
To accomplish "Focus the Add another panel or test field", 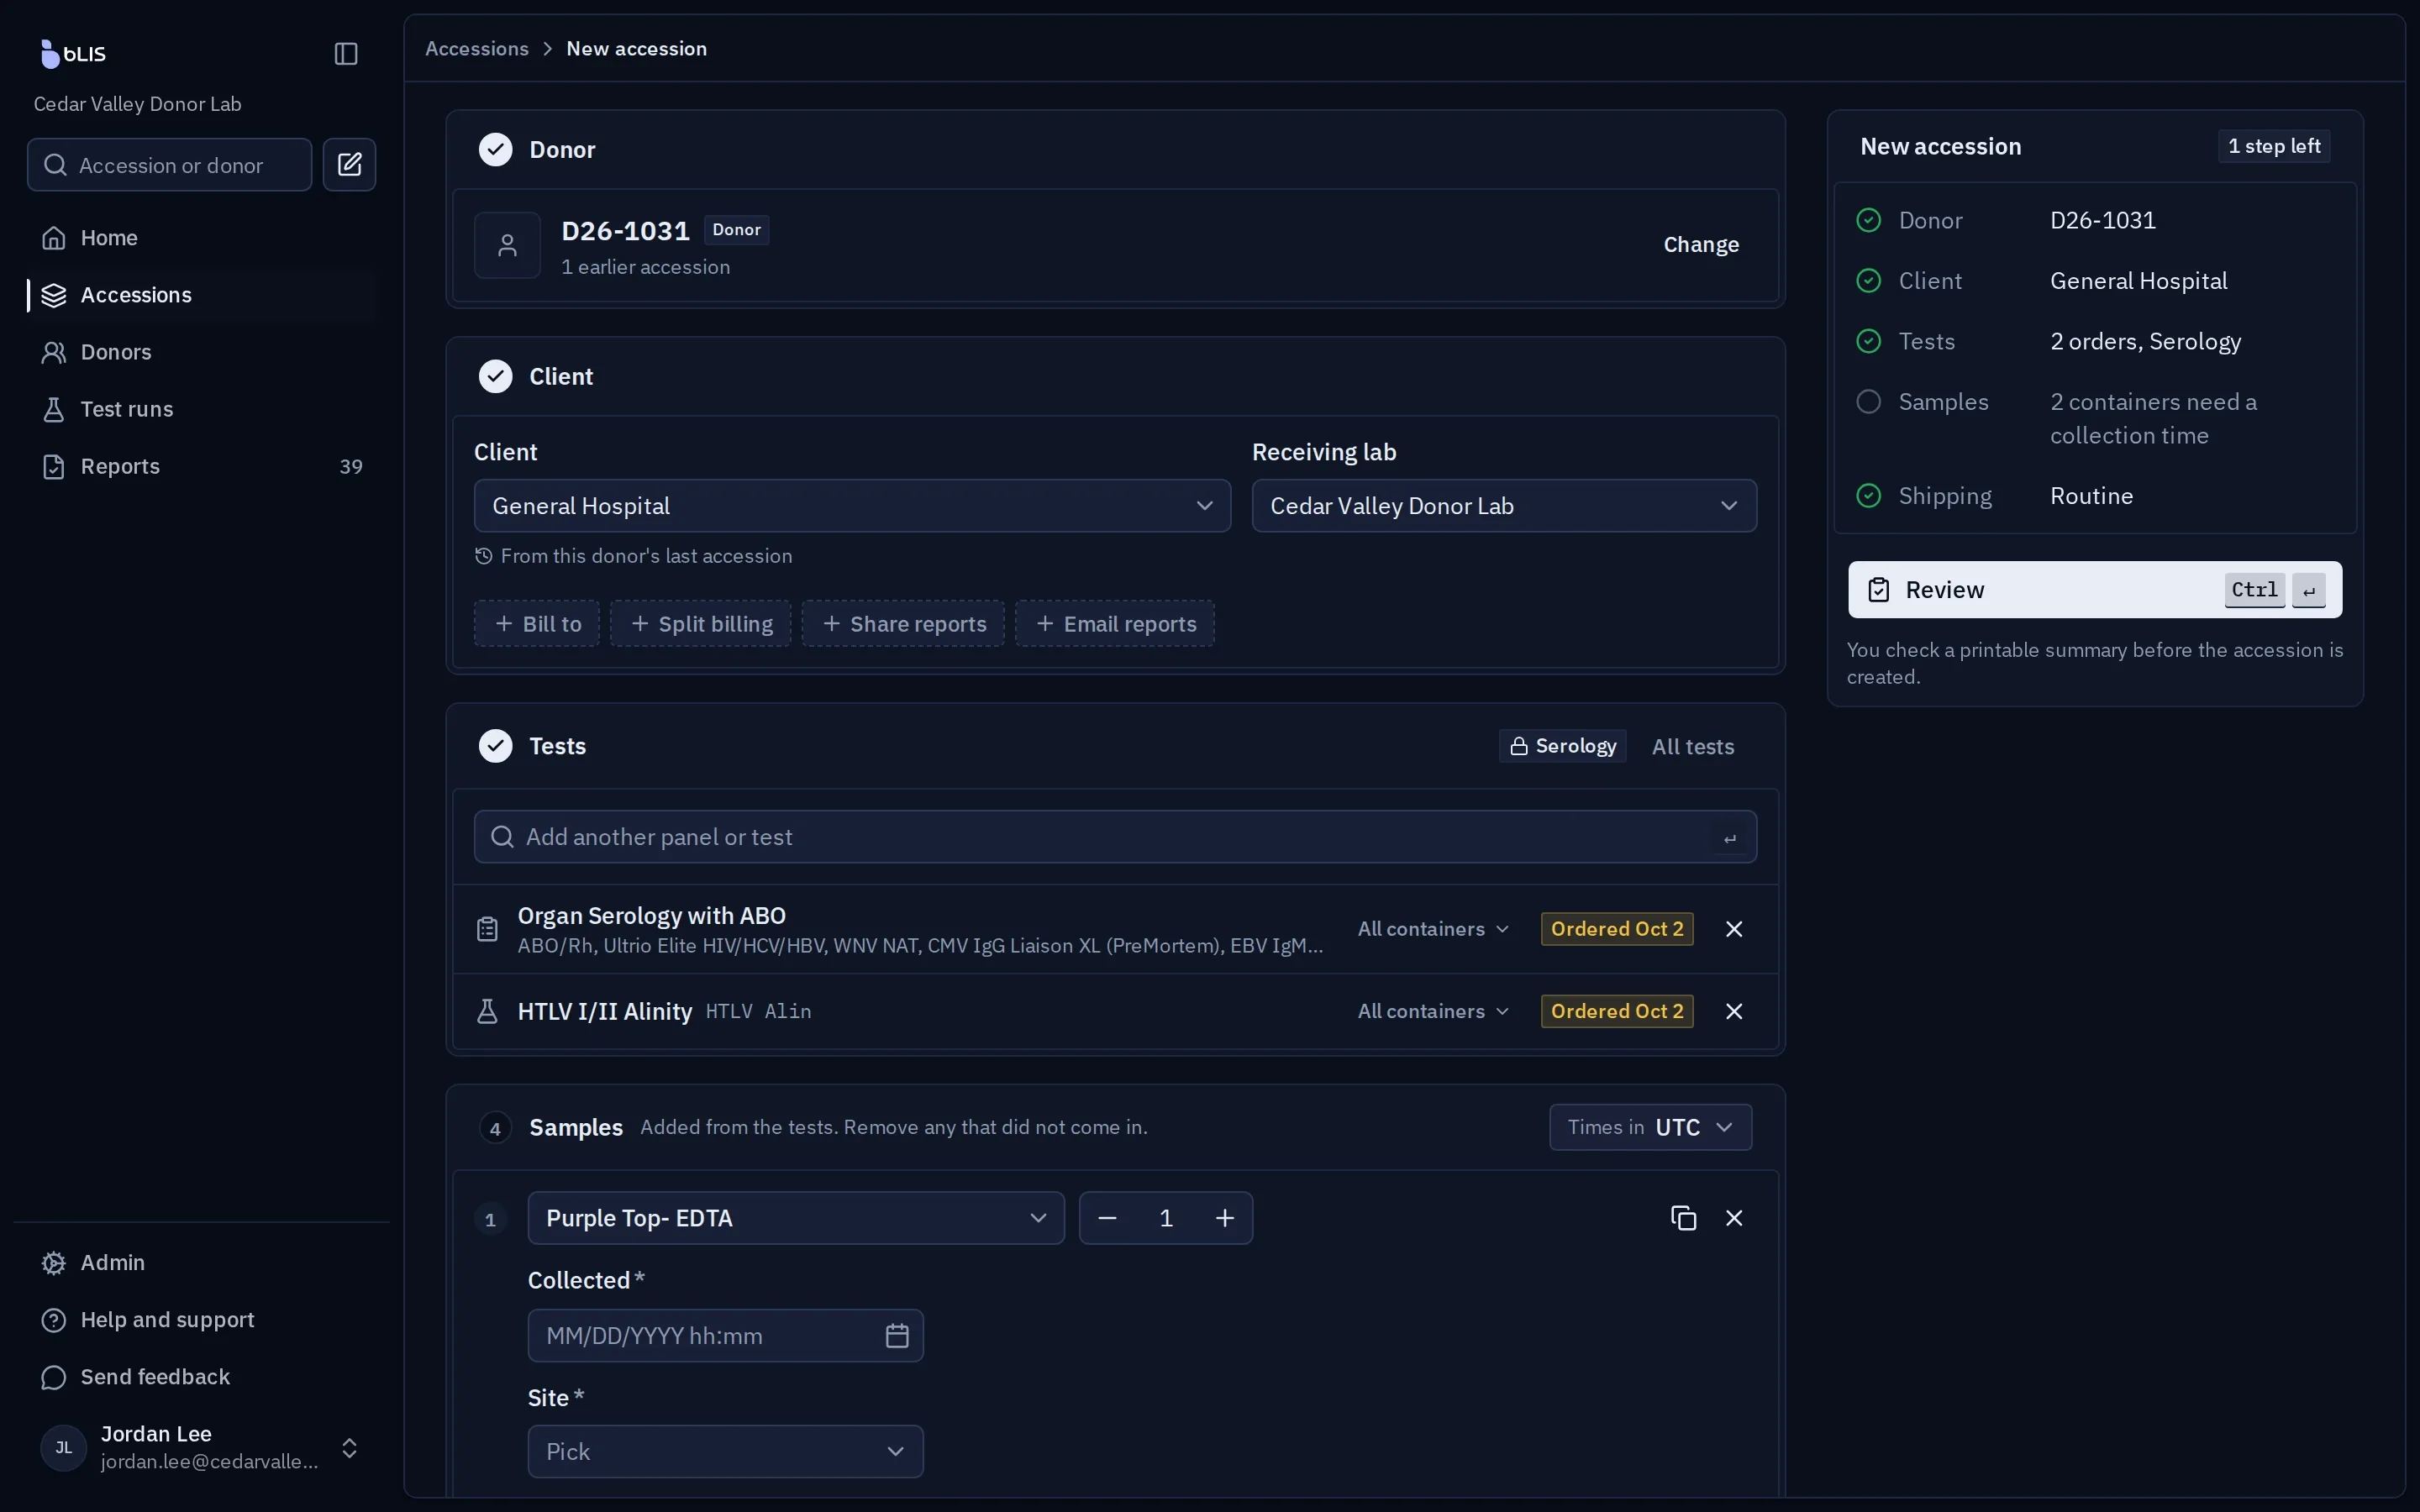I will point(1115,836).
